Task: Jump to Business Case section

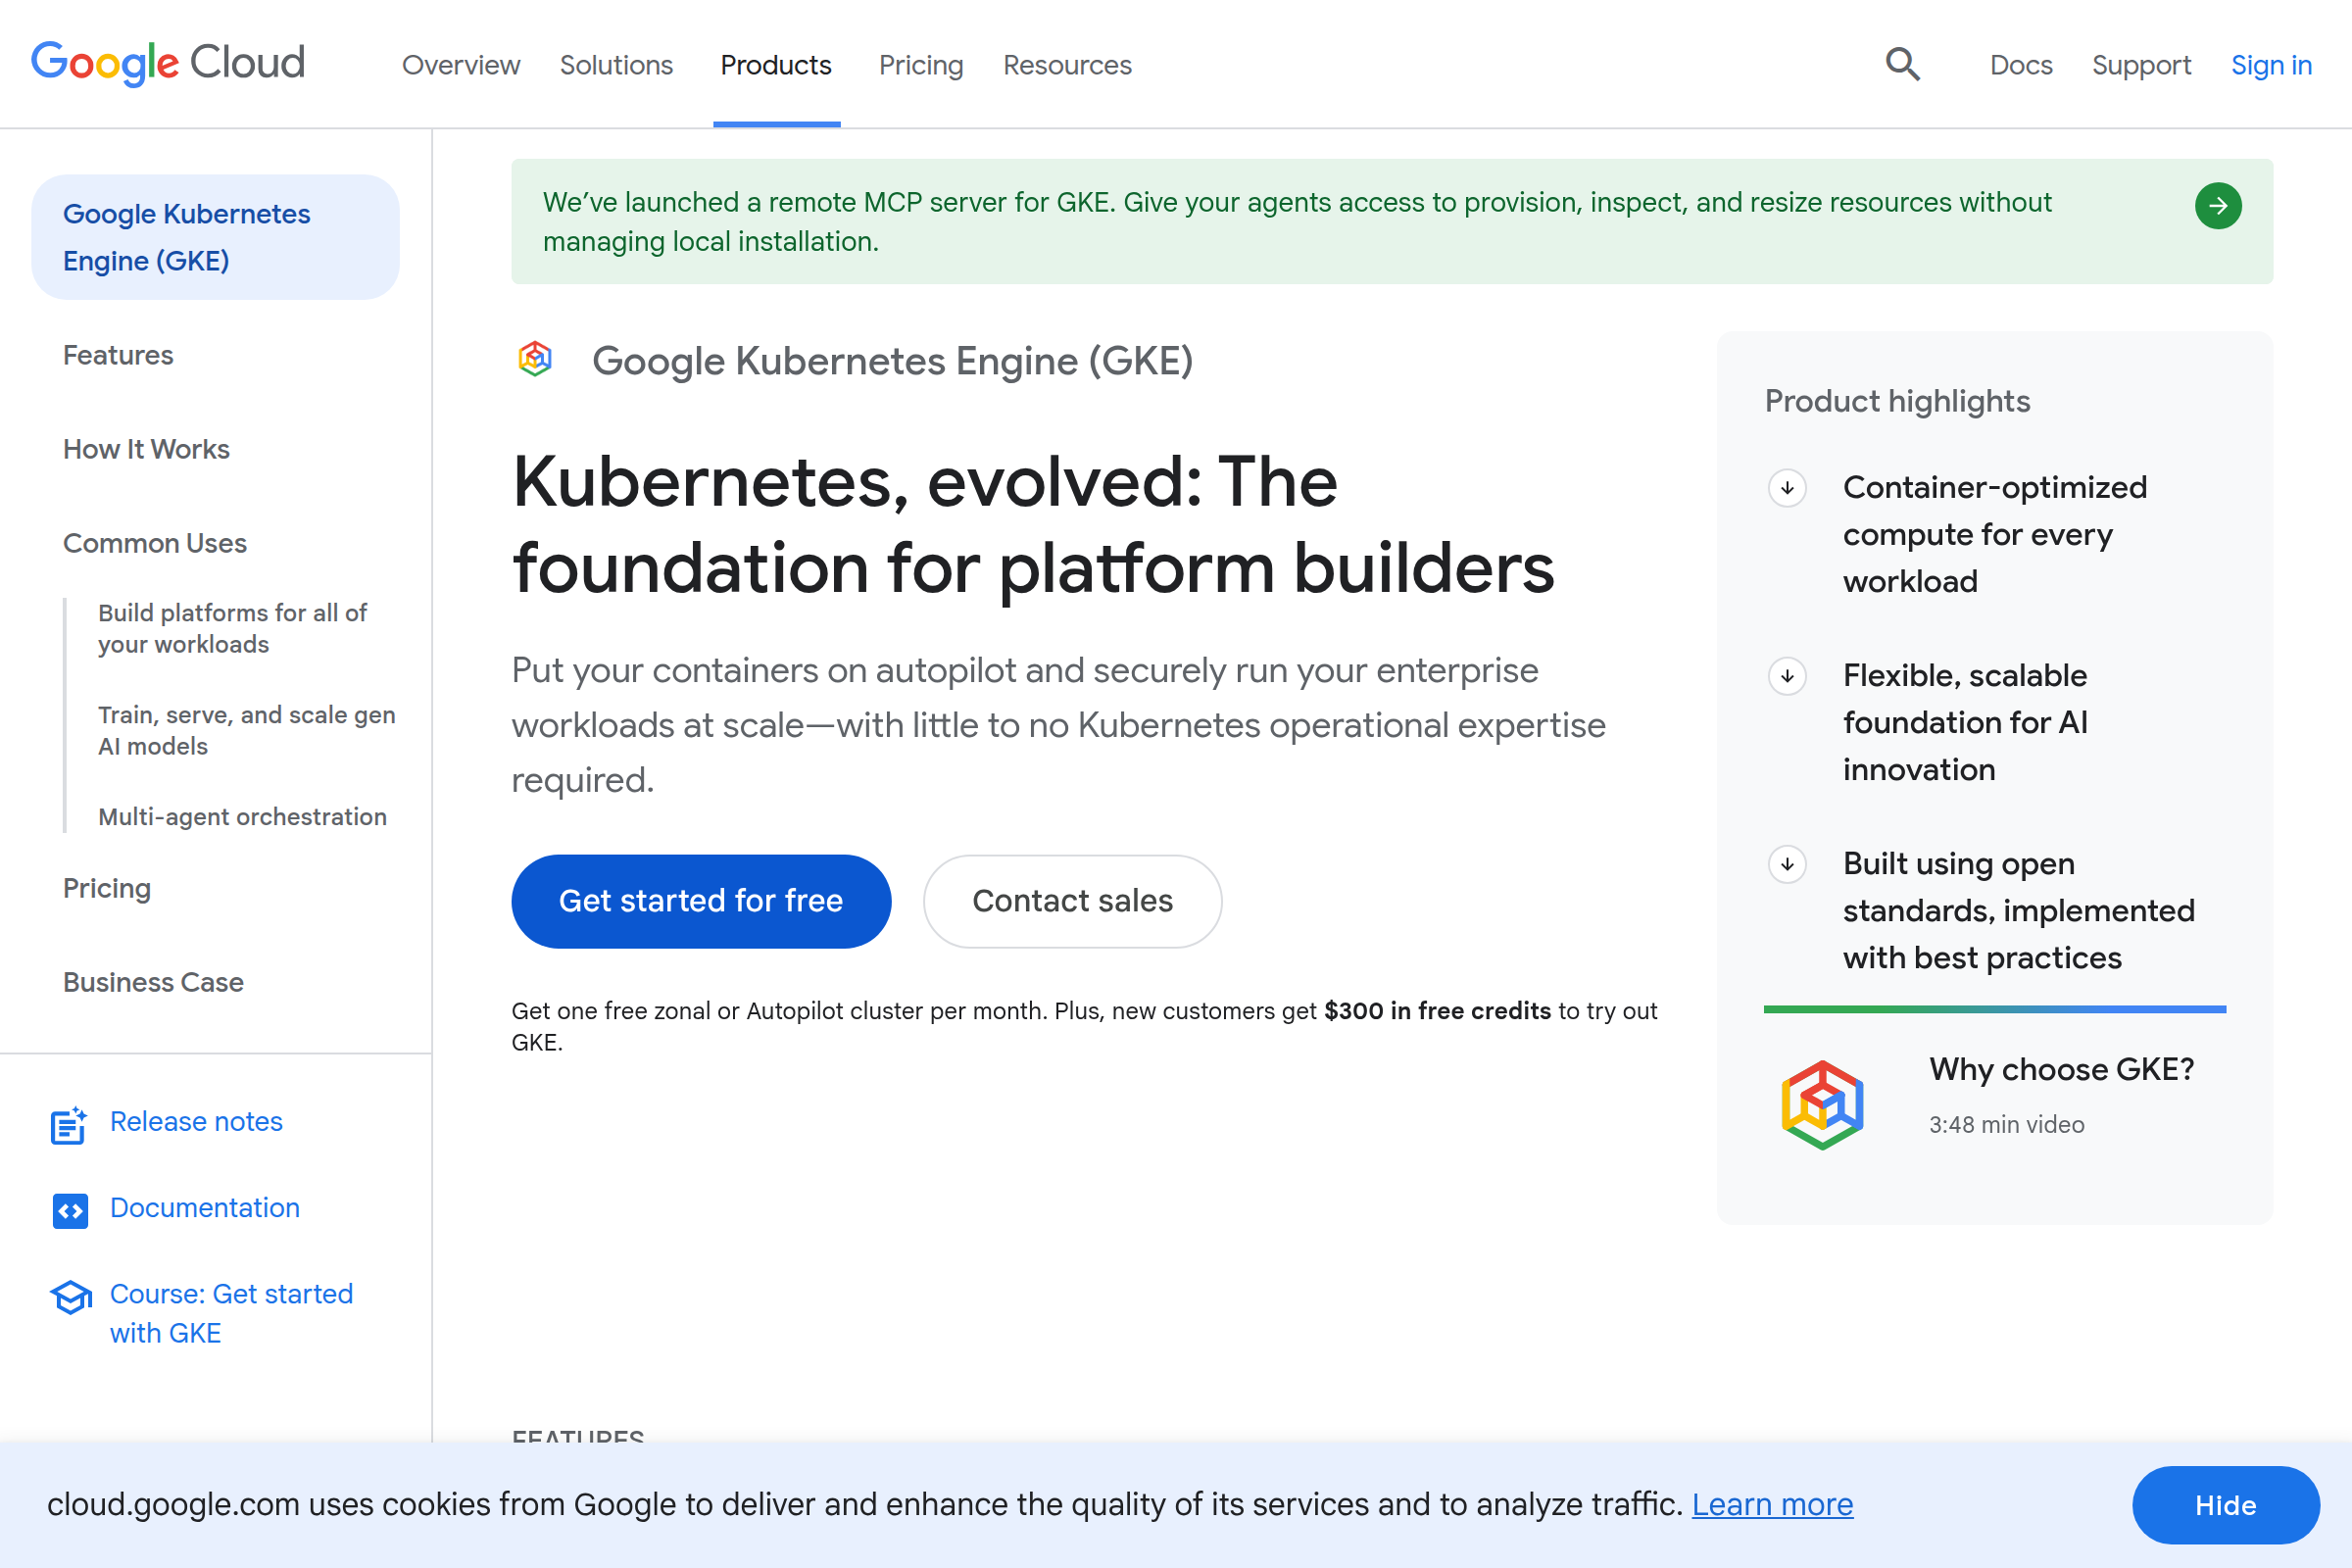Action: click(x=153, y=982)
